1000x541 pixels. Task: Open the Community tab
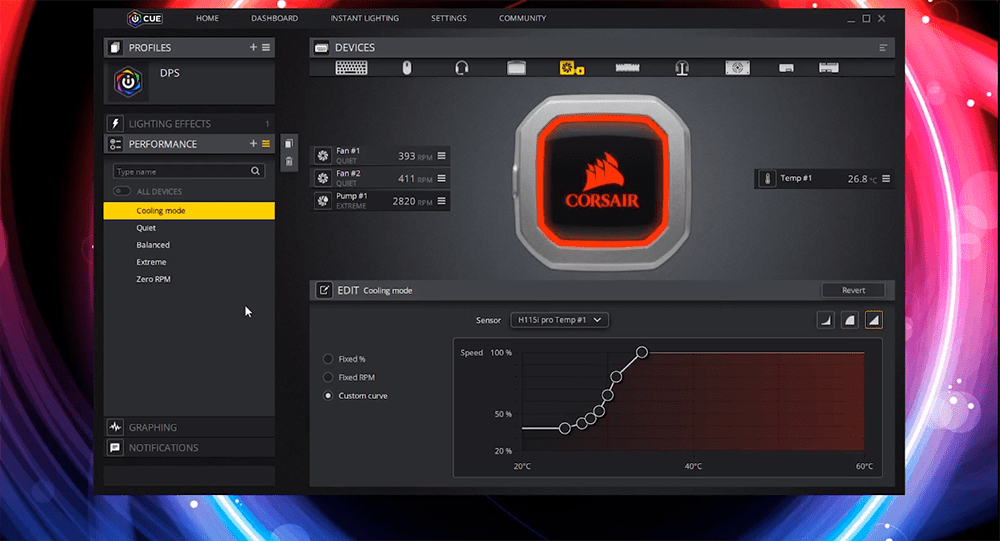(x=522, y=19)
